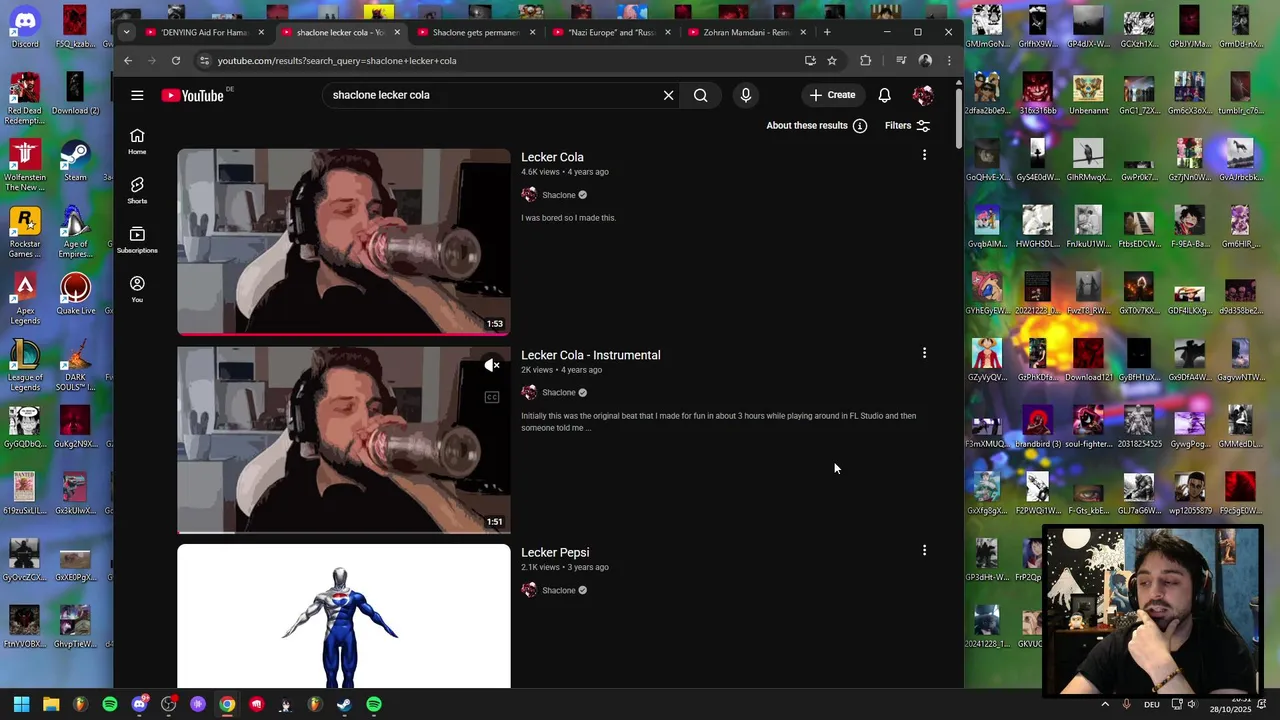This screenshot has width=1280, height=720.
Task: Click the Create button
Action: pyautogui.click(x=833, y=95)
